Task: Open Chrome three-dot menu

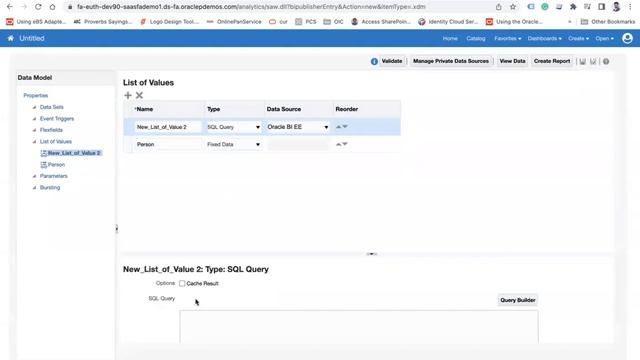Action: tap(630, 7)
